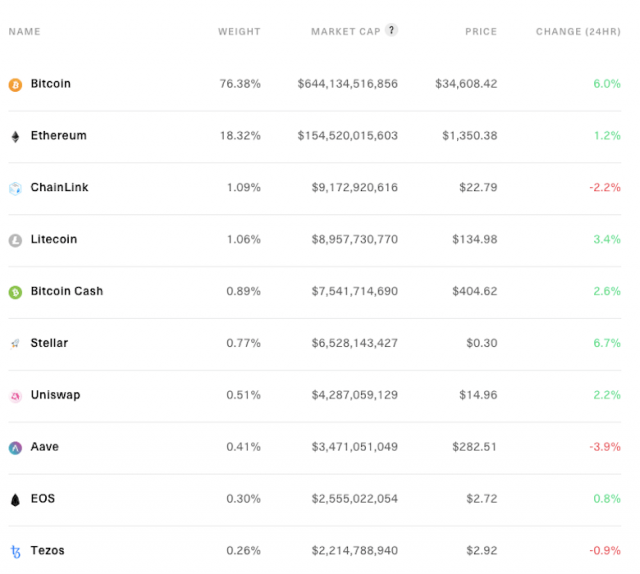Click the Uniswap unicorn icon
640x574 pixels.
pyautogui.click(x=15, y=396)
